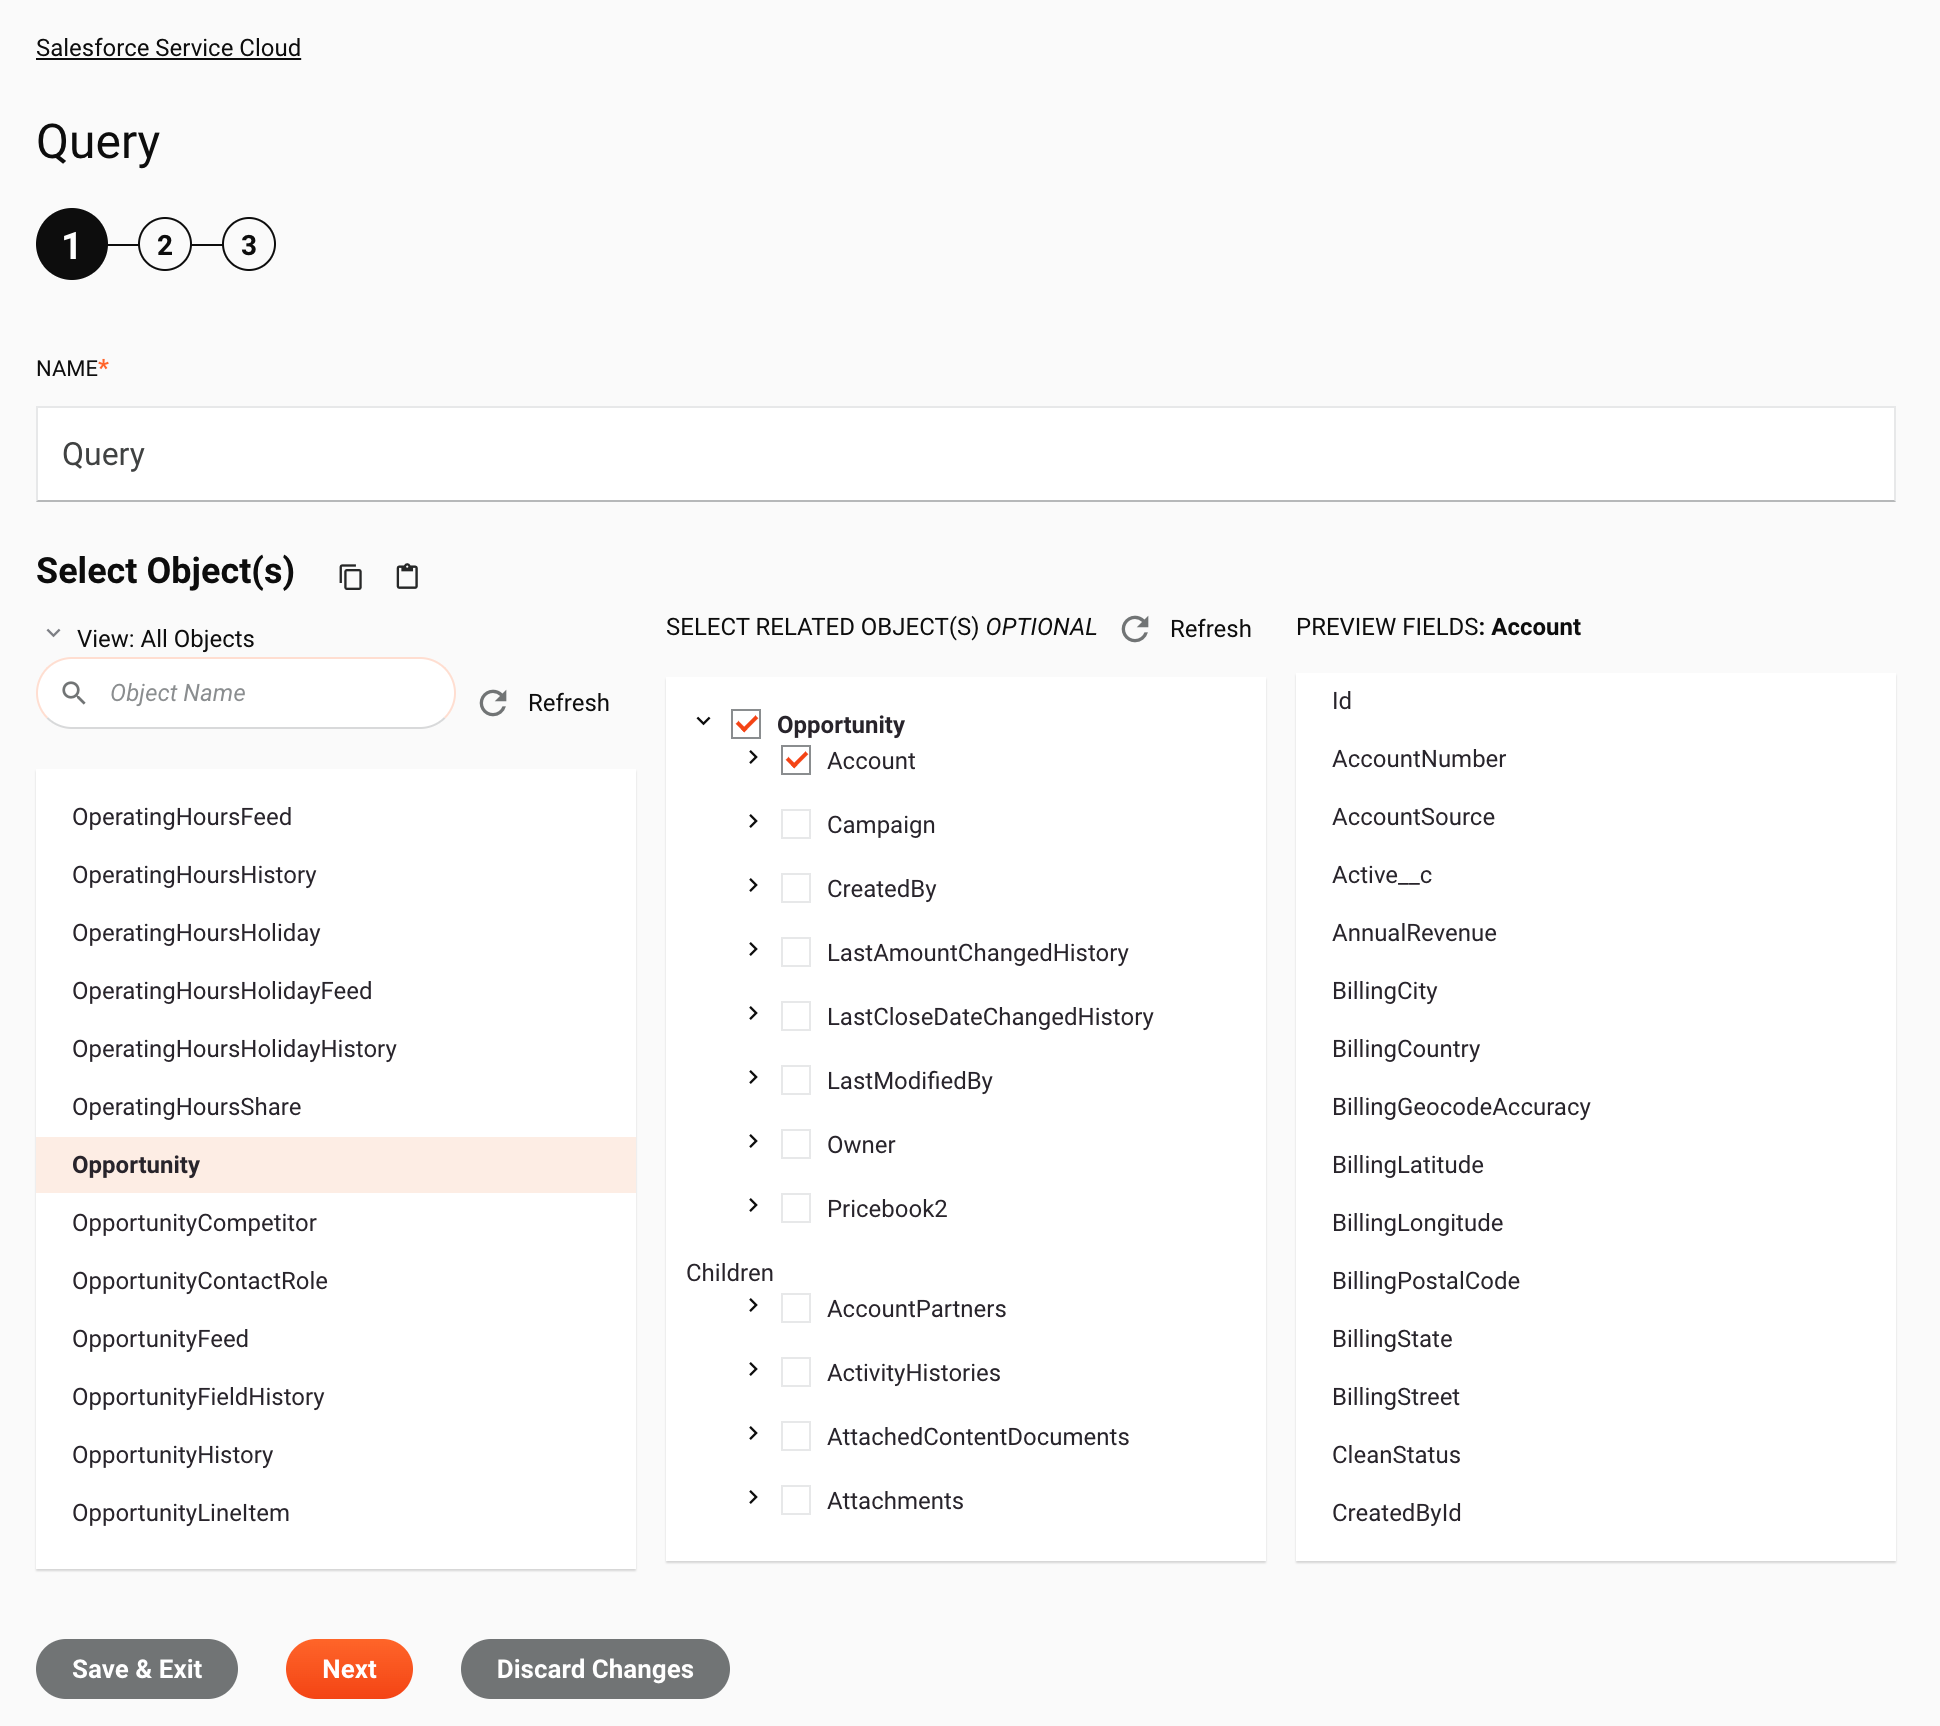The width and height of the screenshot is (1940, 1726).
Task: Check the Campaign checkbox
Action: click(x=796, y=824)
